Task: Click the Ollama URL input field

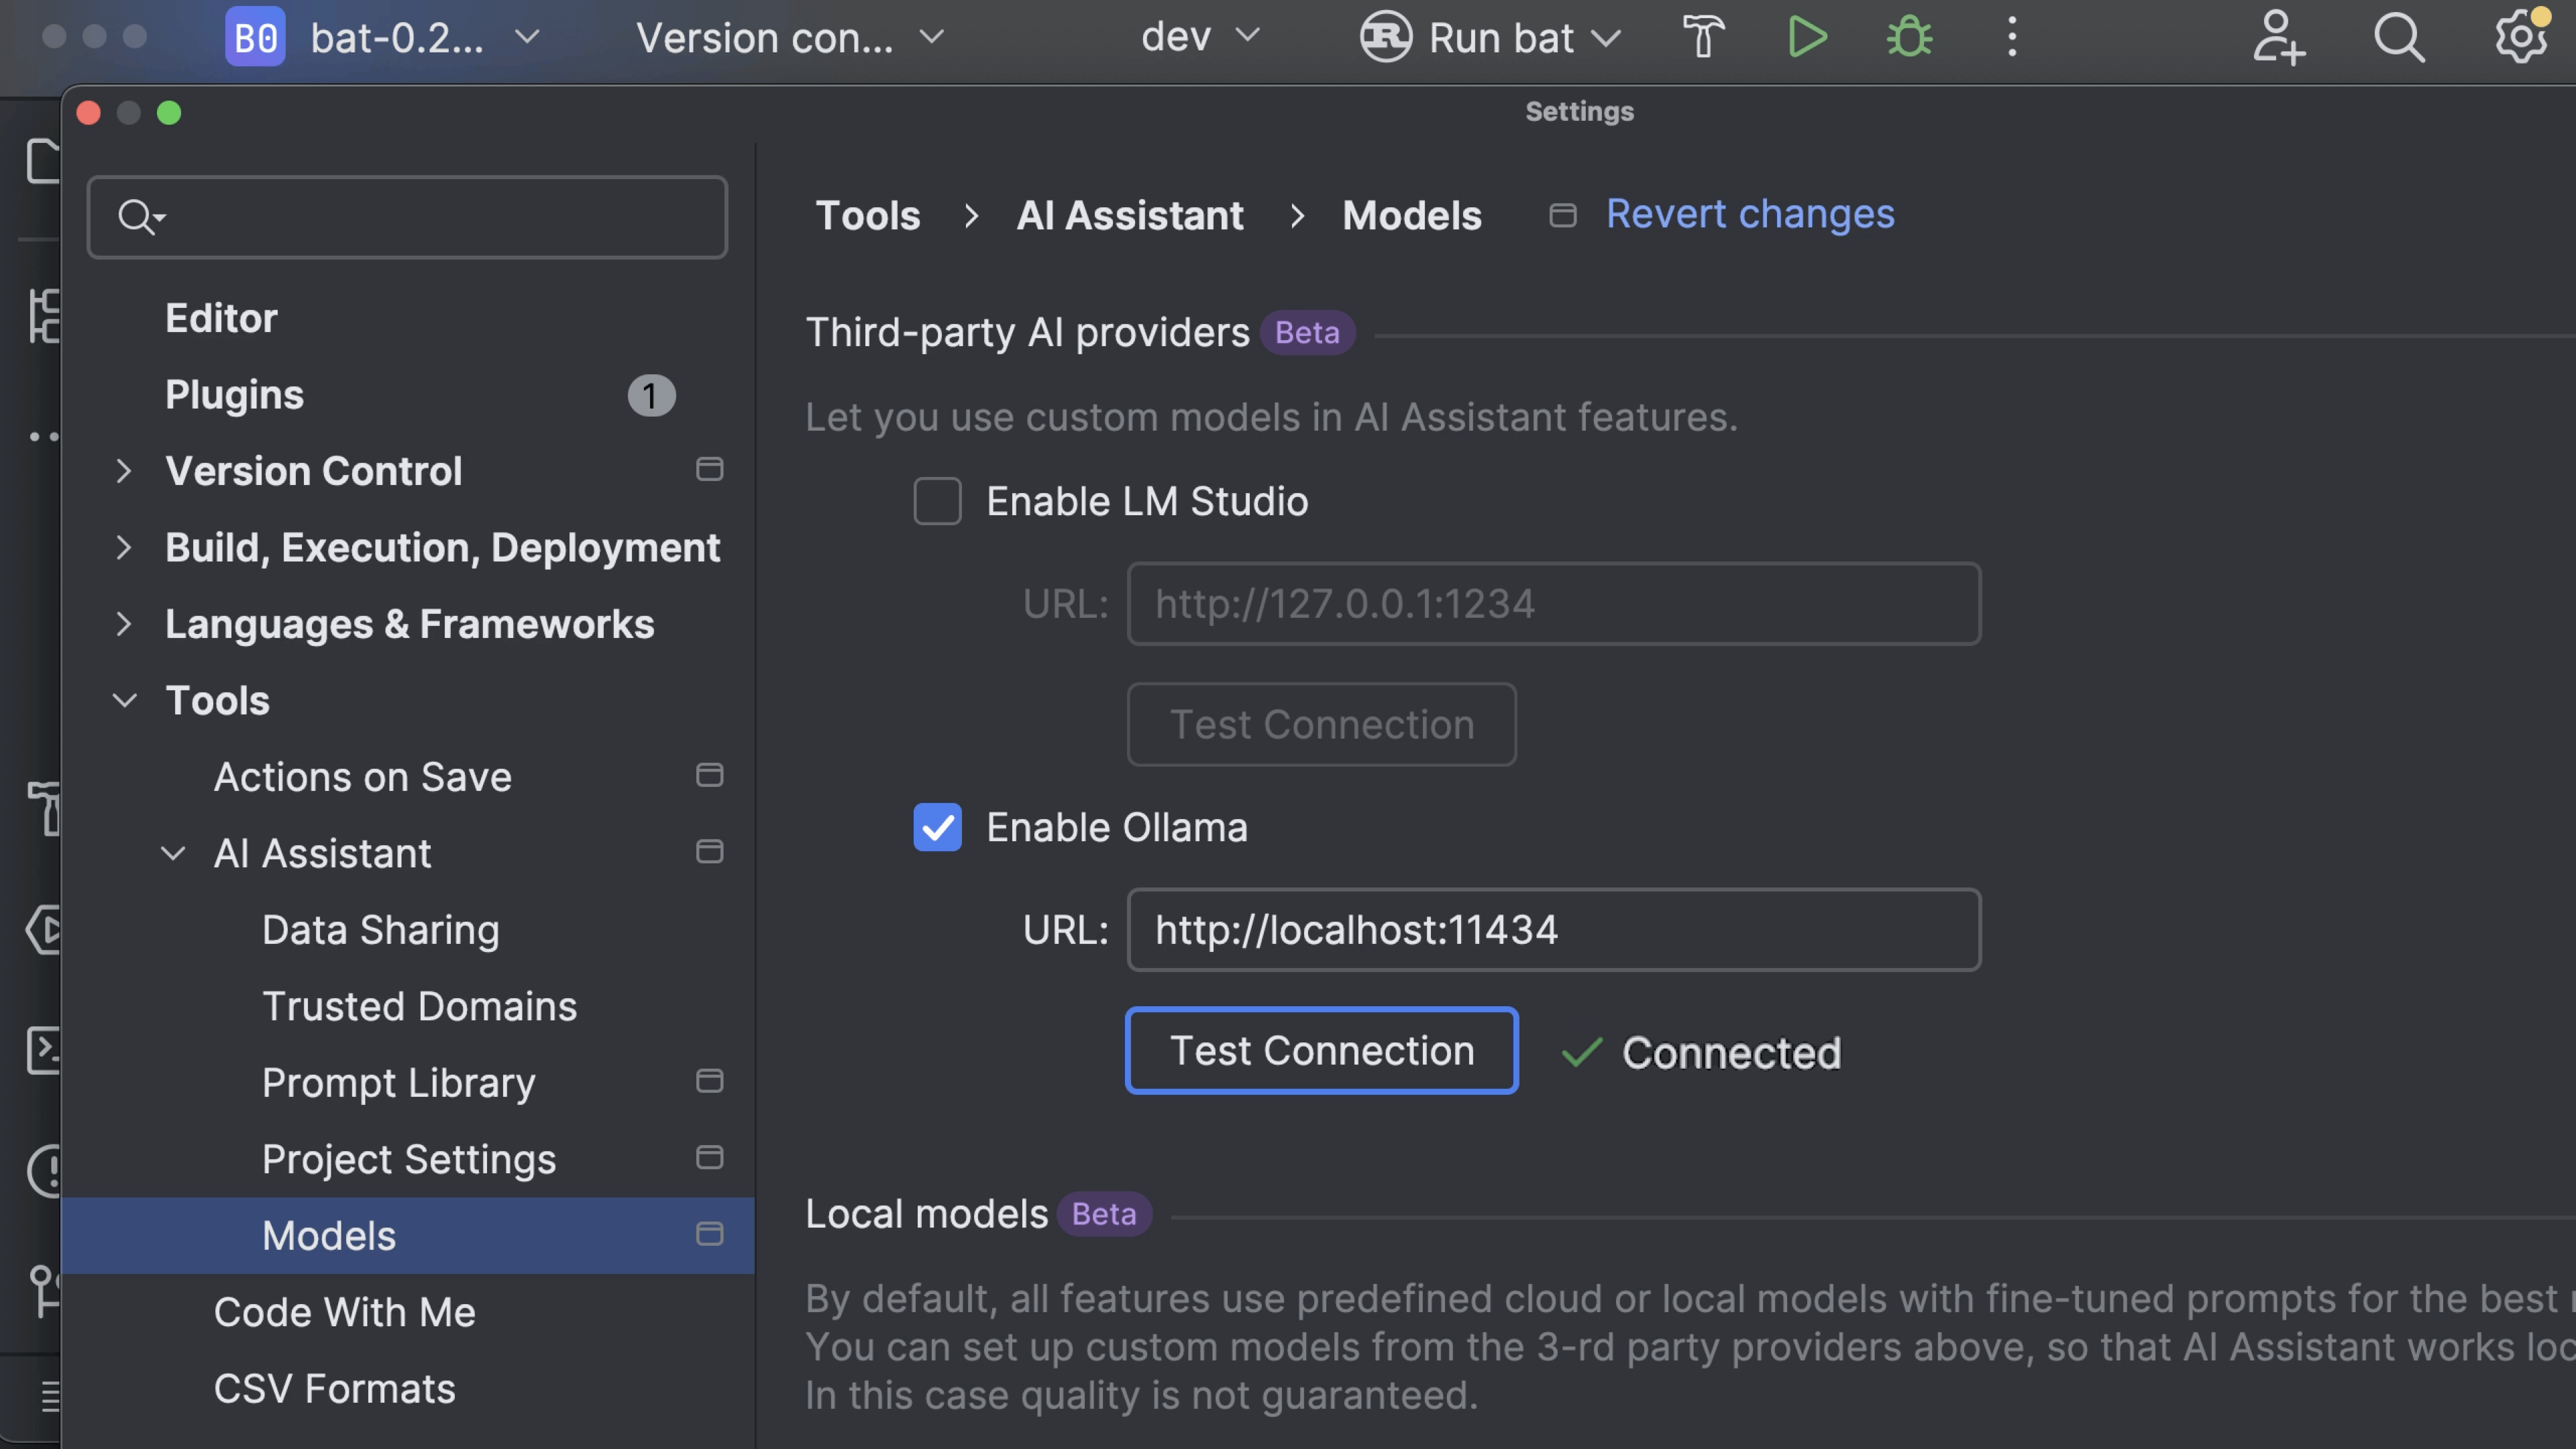Action: click(x=1553, y=930)
